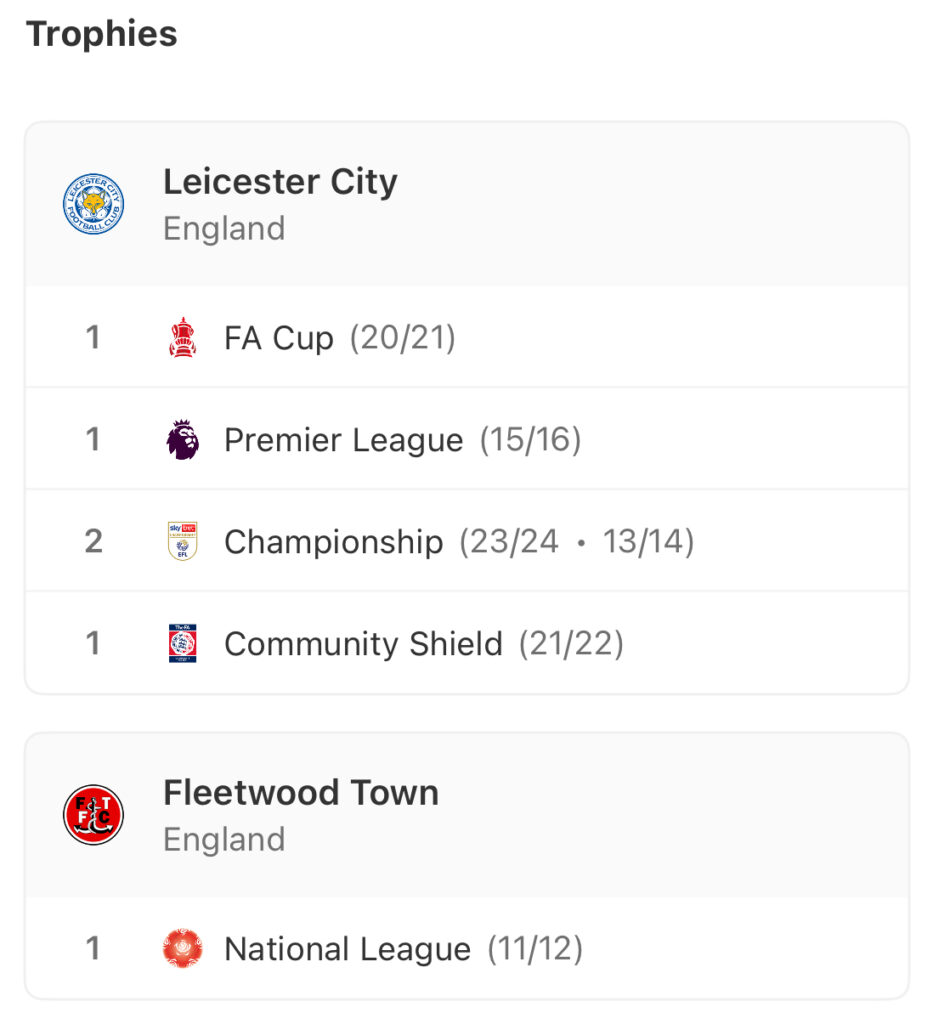This screenshot has width=933, height=1024.
Task: Click the Premier League lion icon
Action: [182, 440]
